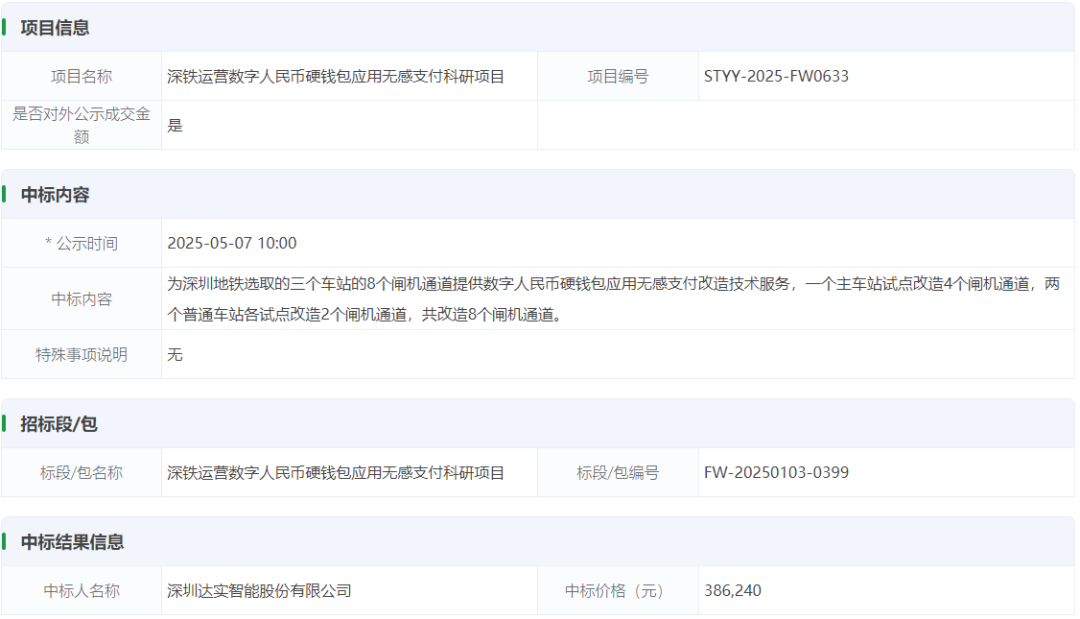Screen dimensions: 1080x619
Task: Click the 无 value for 特殊事项说明
Action: [175, 354]
